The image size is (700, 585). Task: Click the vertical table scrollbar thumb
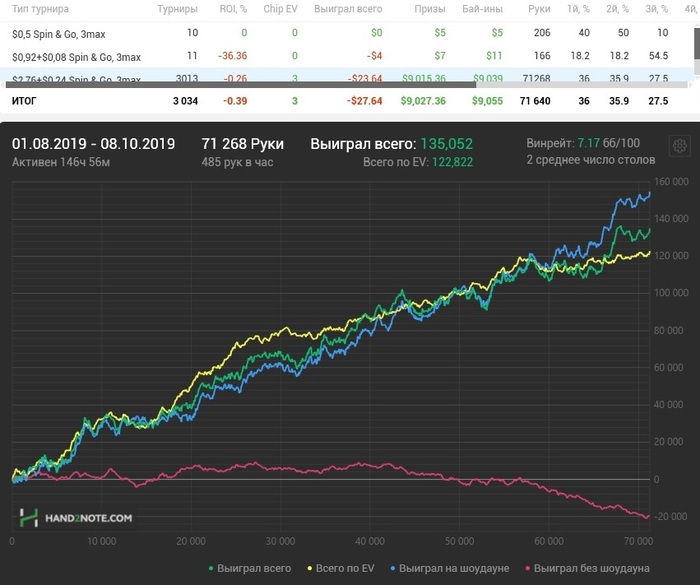click(x=696, y=42)
